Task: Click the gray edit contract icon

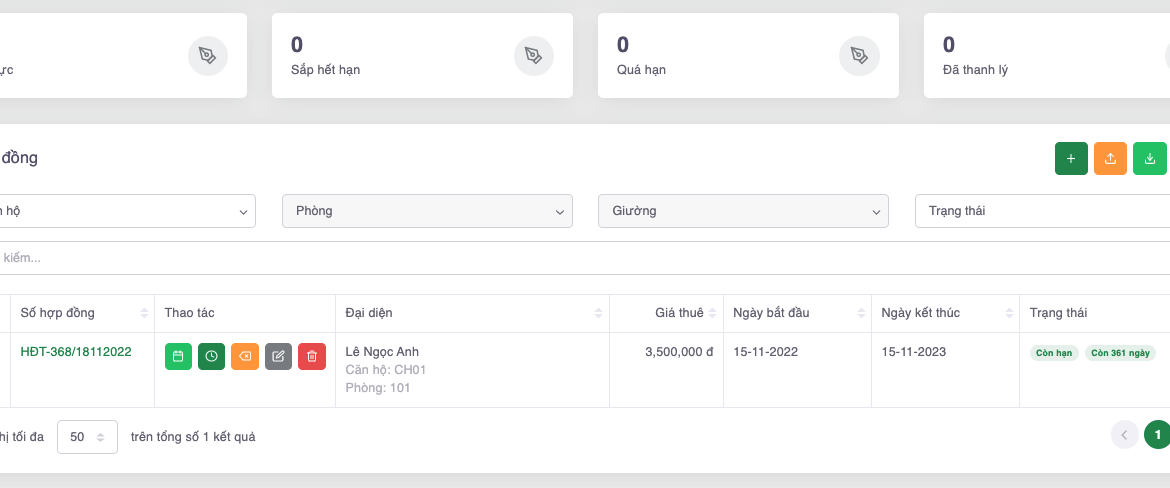Action: pyautogui.click(x=278, y=356)
